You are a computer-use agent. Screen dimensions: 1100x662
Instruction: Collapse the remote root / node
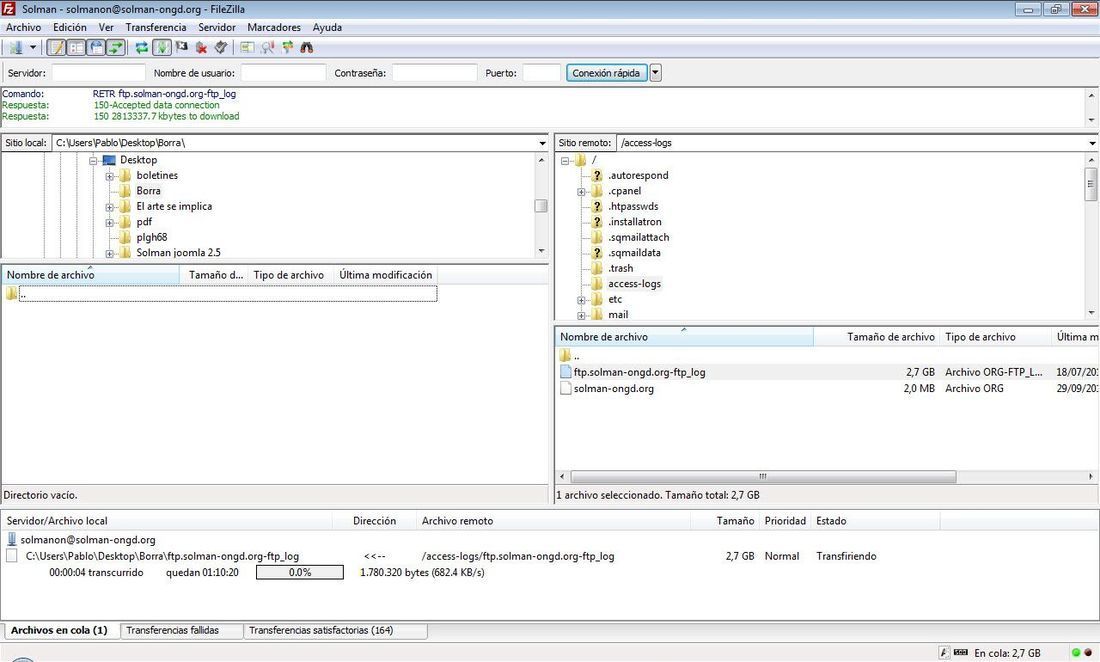coord(564,161)
